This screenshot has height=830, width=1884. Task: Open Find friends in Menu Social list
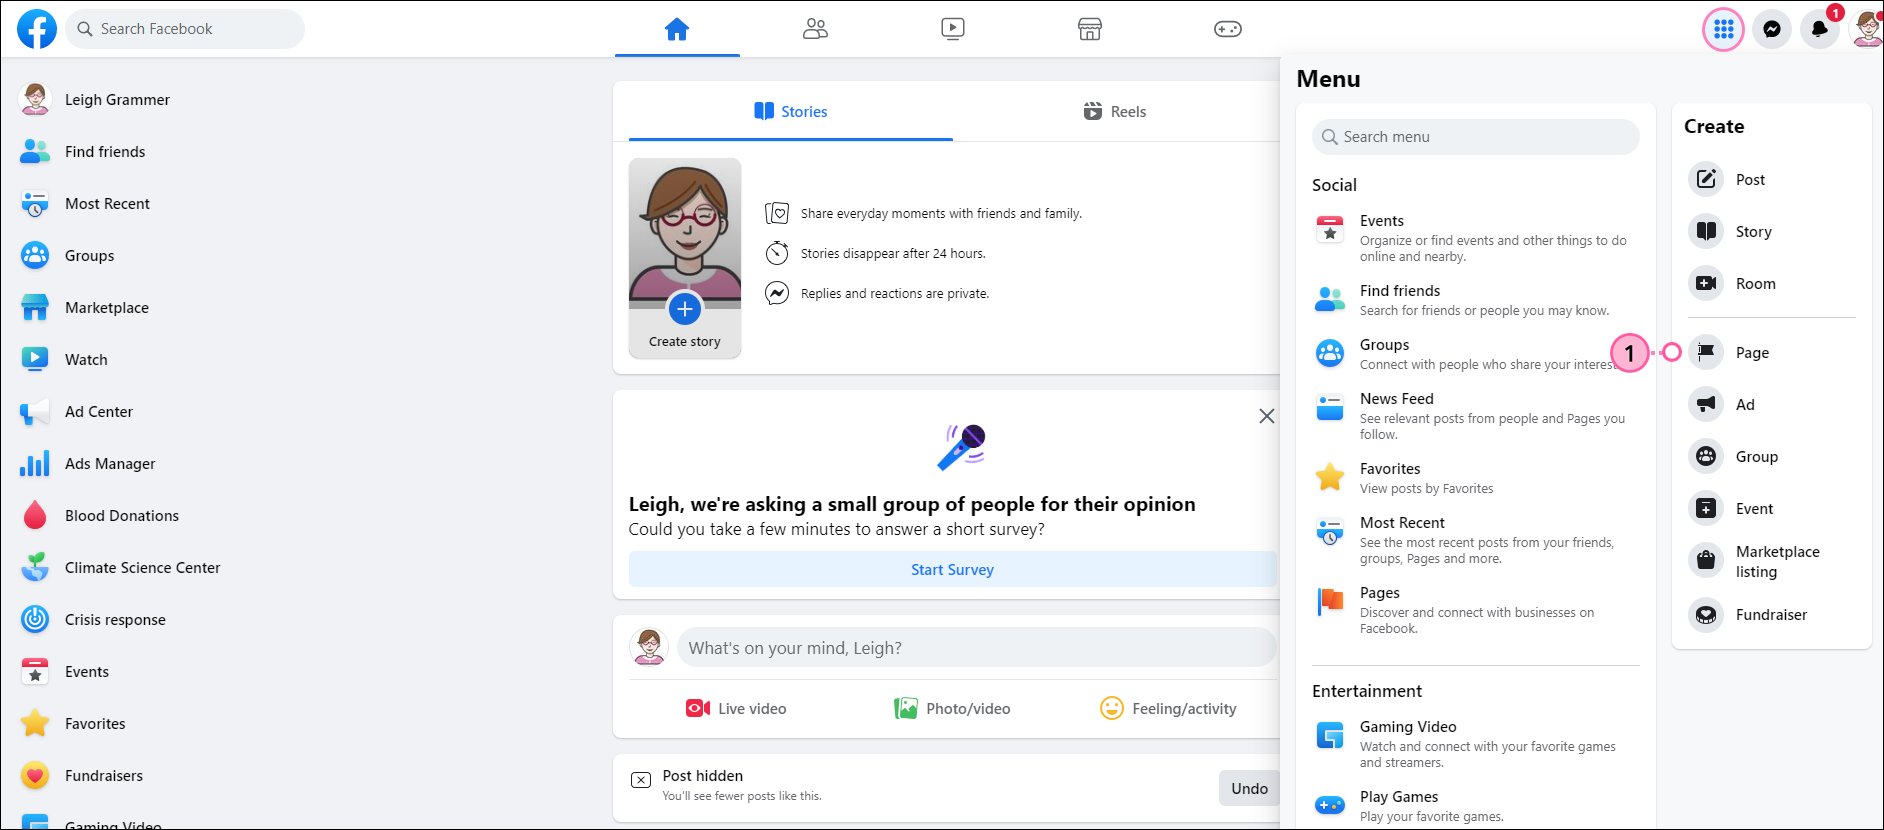[x=1476, y=300]
